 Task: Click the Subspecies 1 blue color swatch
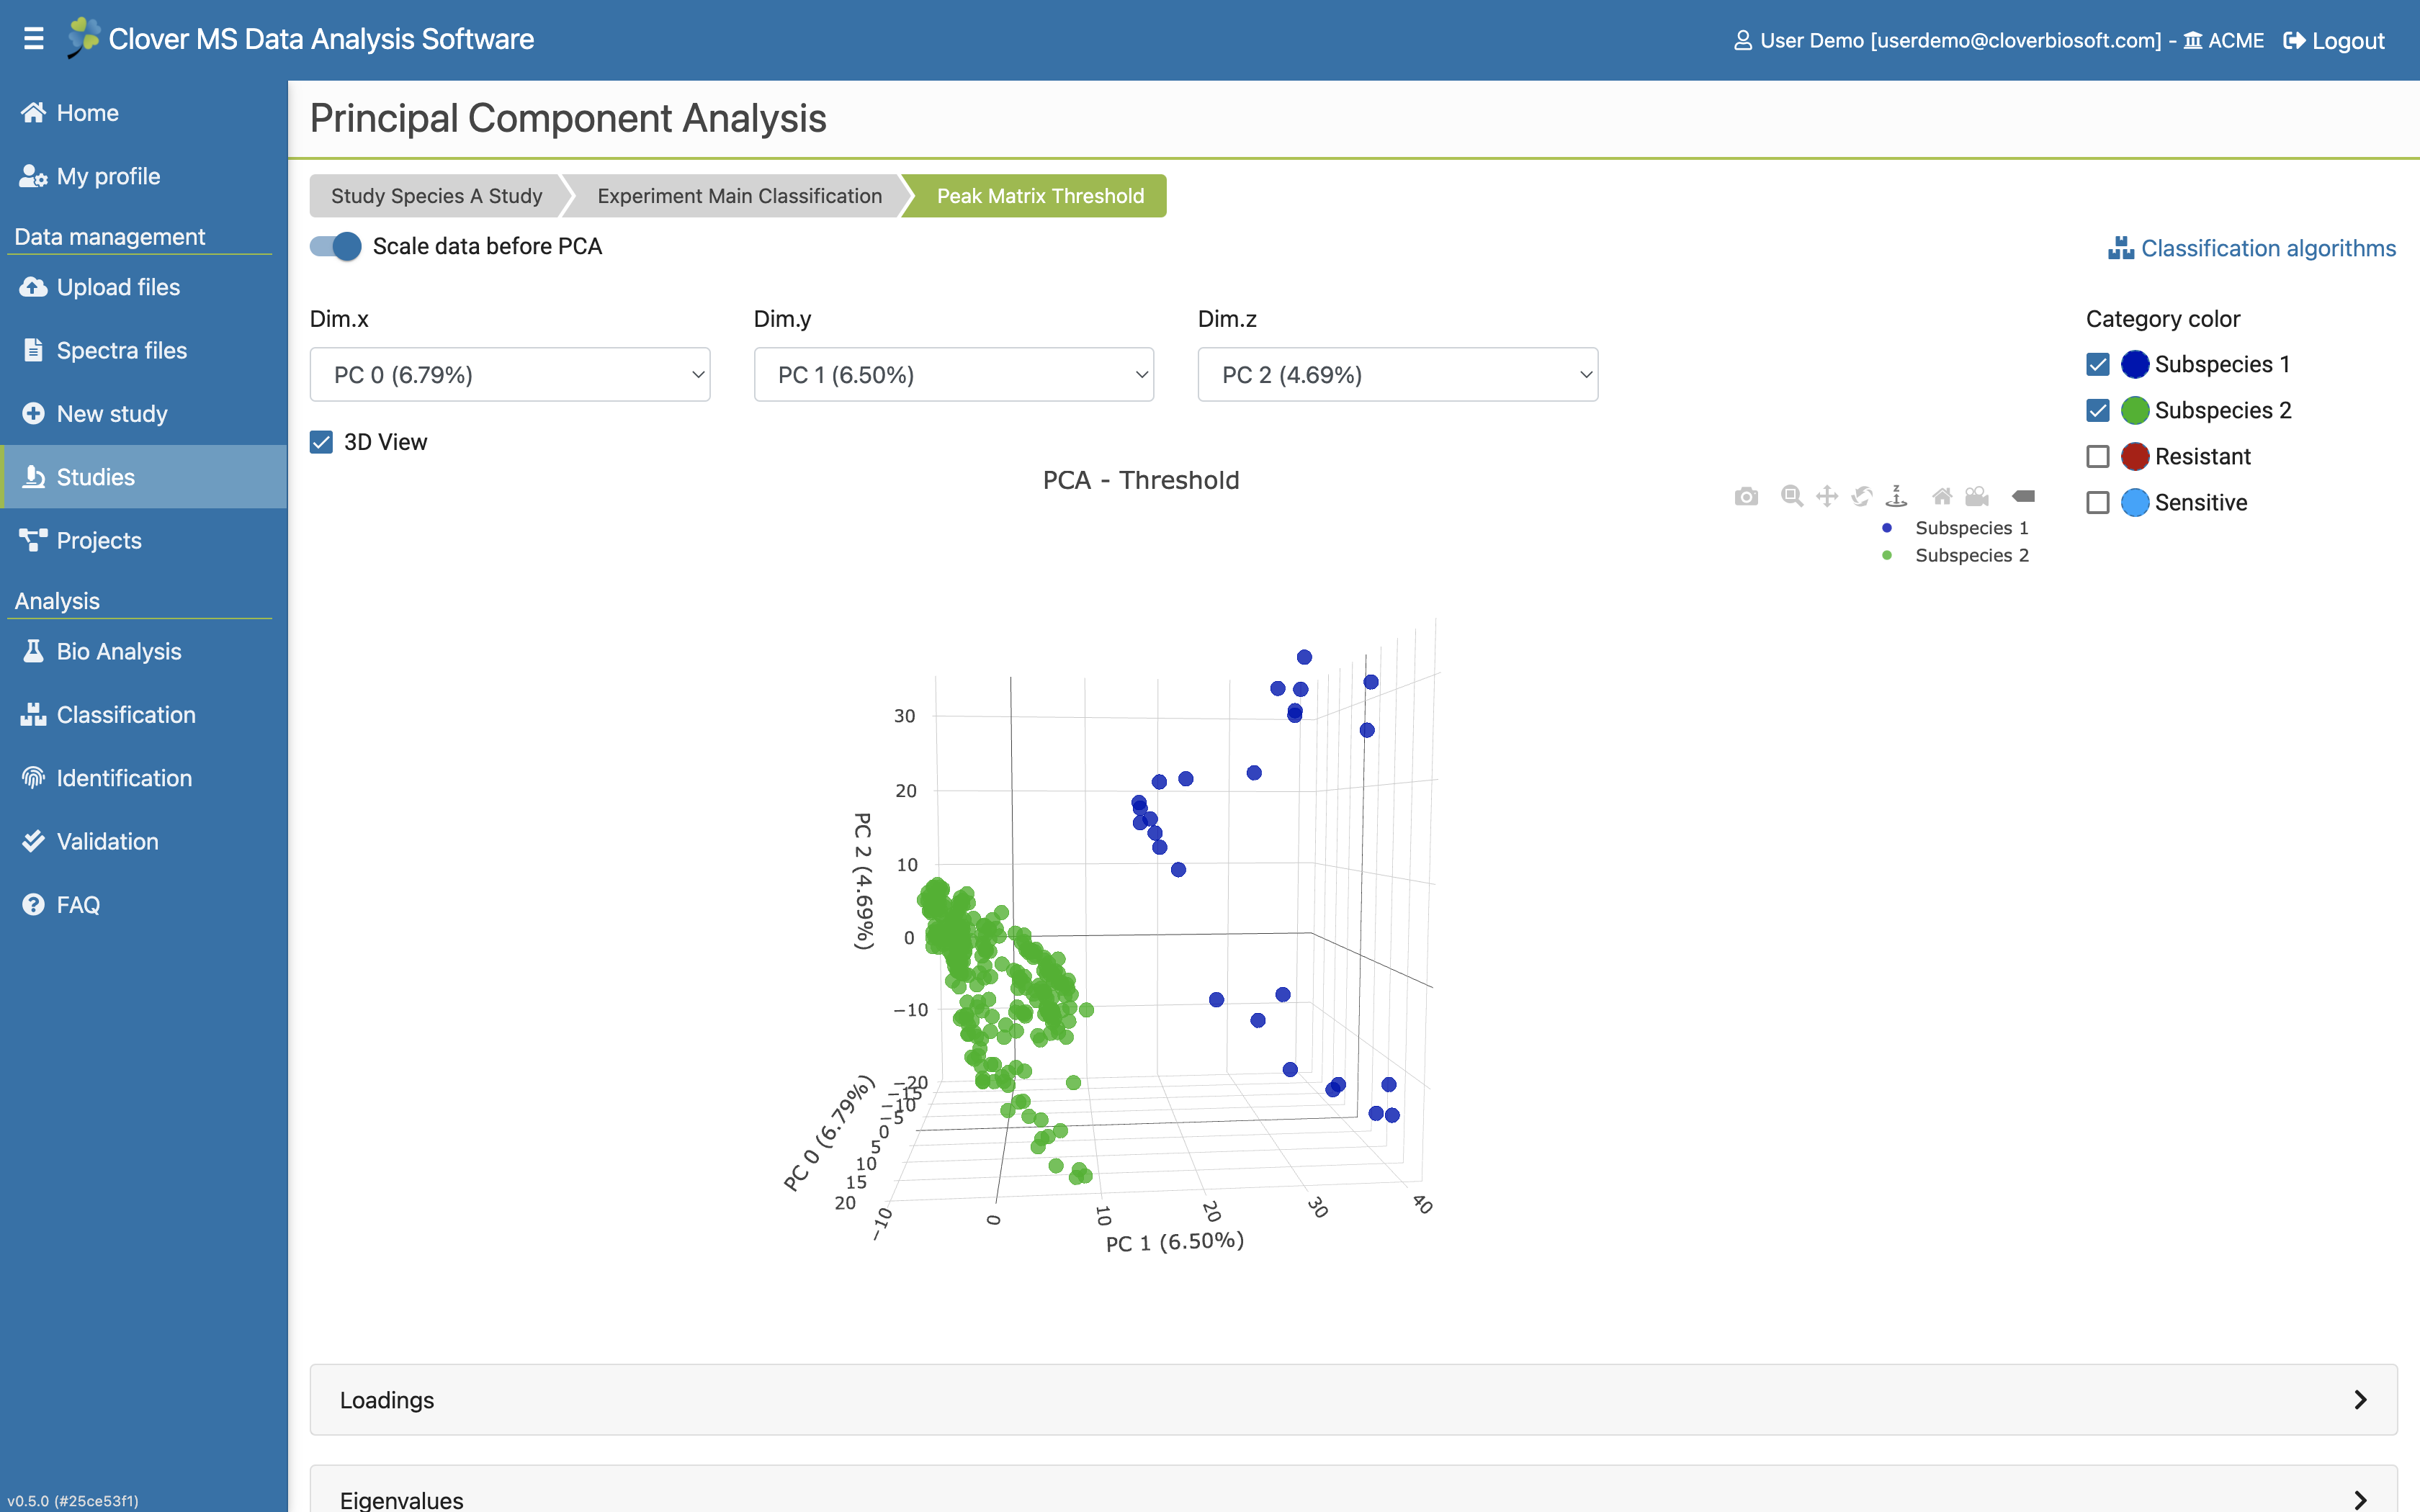click(2135, 364)
